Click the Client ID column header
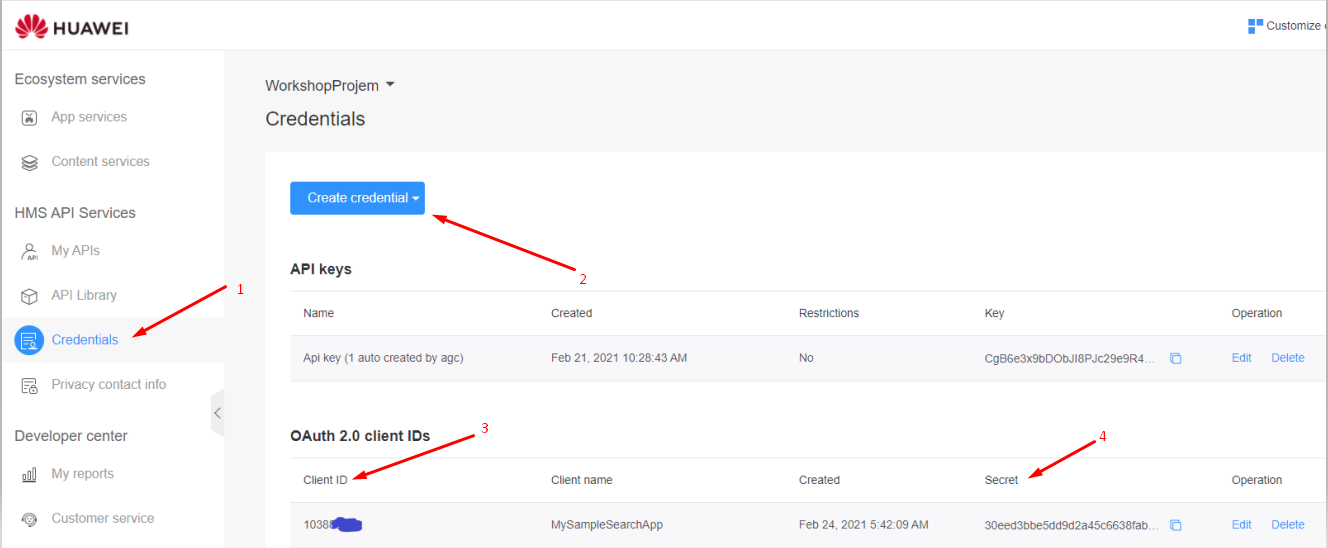This screenshot has width=1328, height=548. [x=325, y=480]
